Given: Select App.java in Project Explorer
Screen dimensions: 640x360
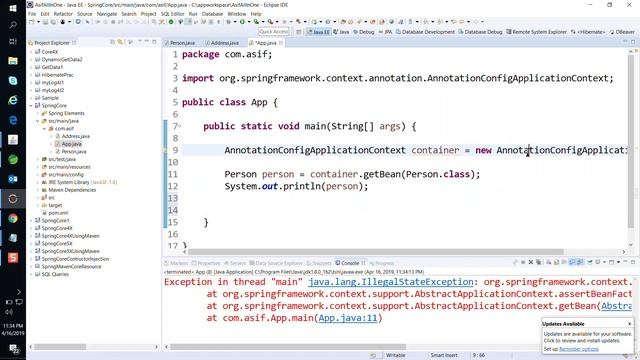Looking at the screenshot, I should pos(71,144).
